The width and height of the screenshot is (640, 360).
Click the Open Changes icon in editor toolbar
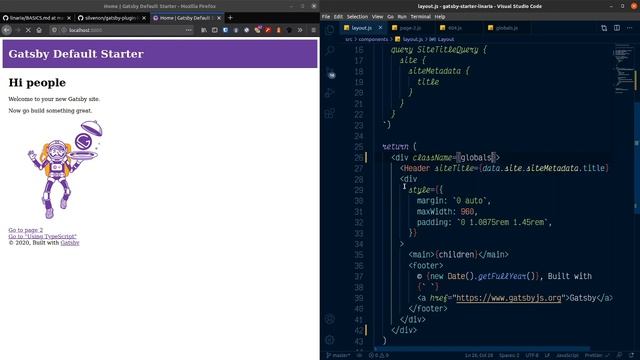[x=604, y=28]
